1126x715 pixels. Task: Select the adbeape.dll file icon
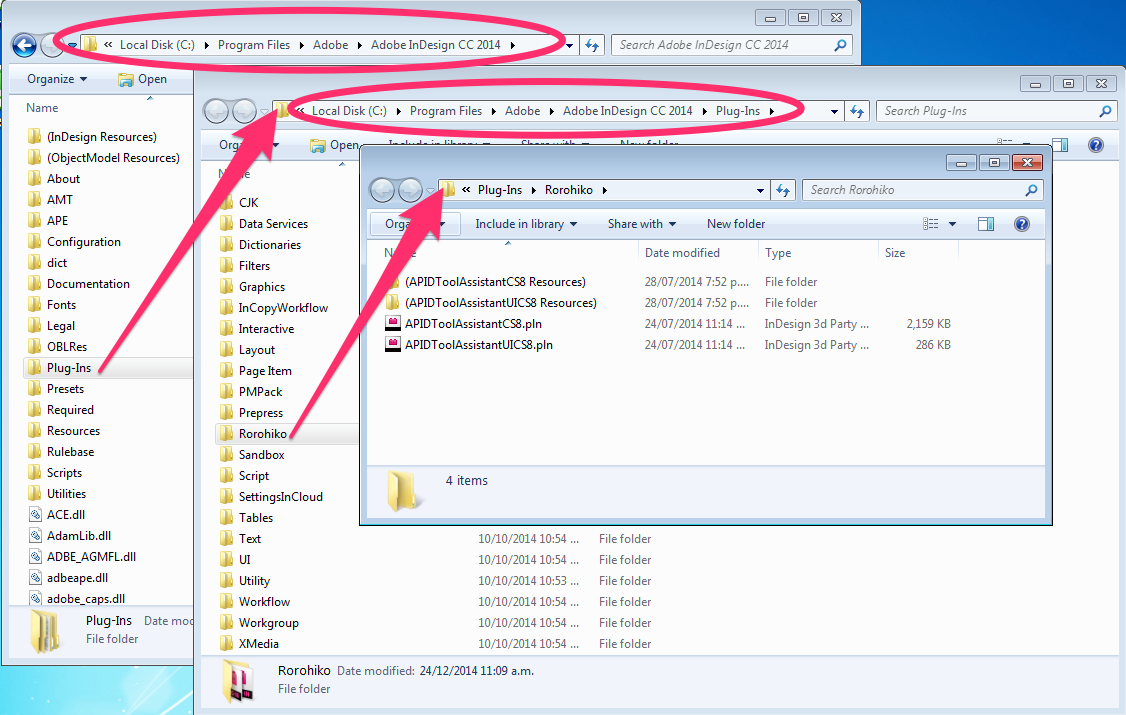tap(35, 578)
